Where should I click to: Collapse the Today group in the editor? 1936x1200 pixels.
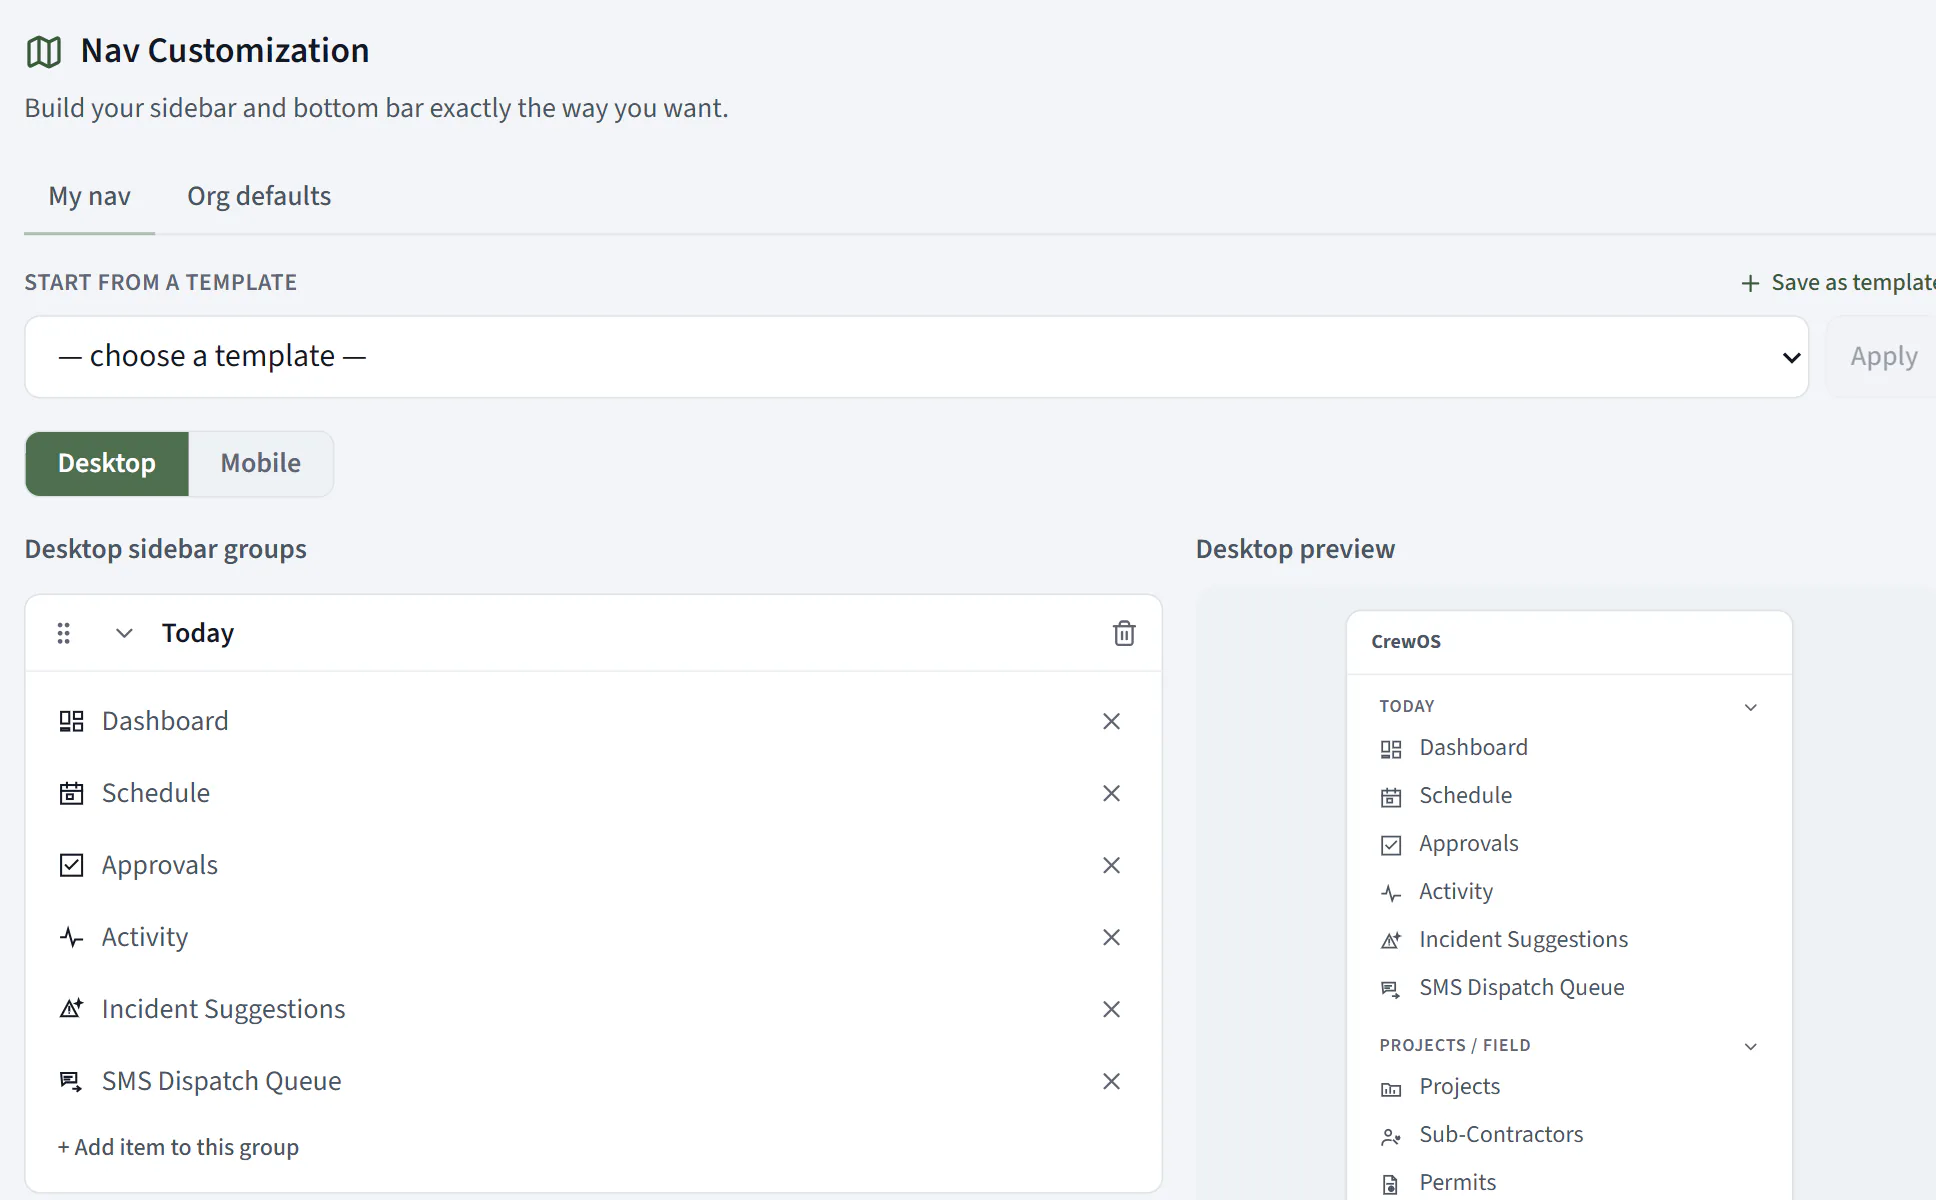tap(124, 633)
